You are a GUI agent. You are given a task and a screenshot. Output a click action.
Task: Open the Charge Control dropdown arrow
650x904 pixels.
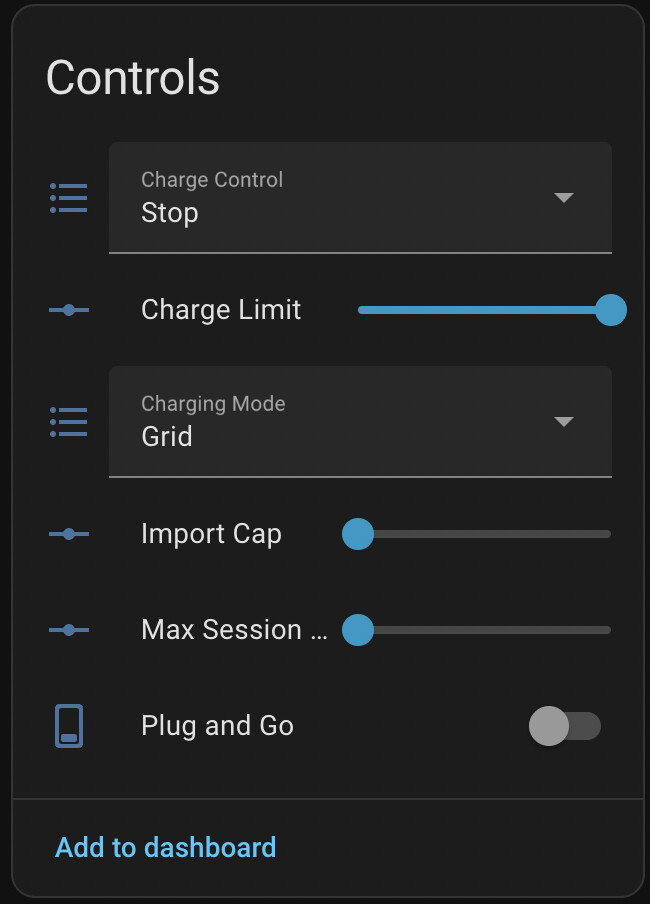coord(564,198)
